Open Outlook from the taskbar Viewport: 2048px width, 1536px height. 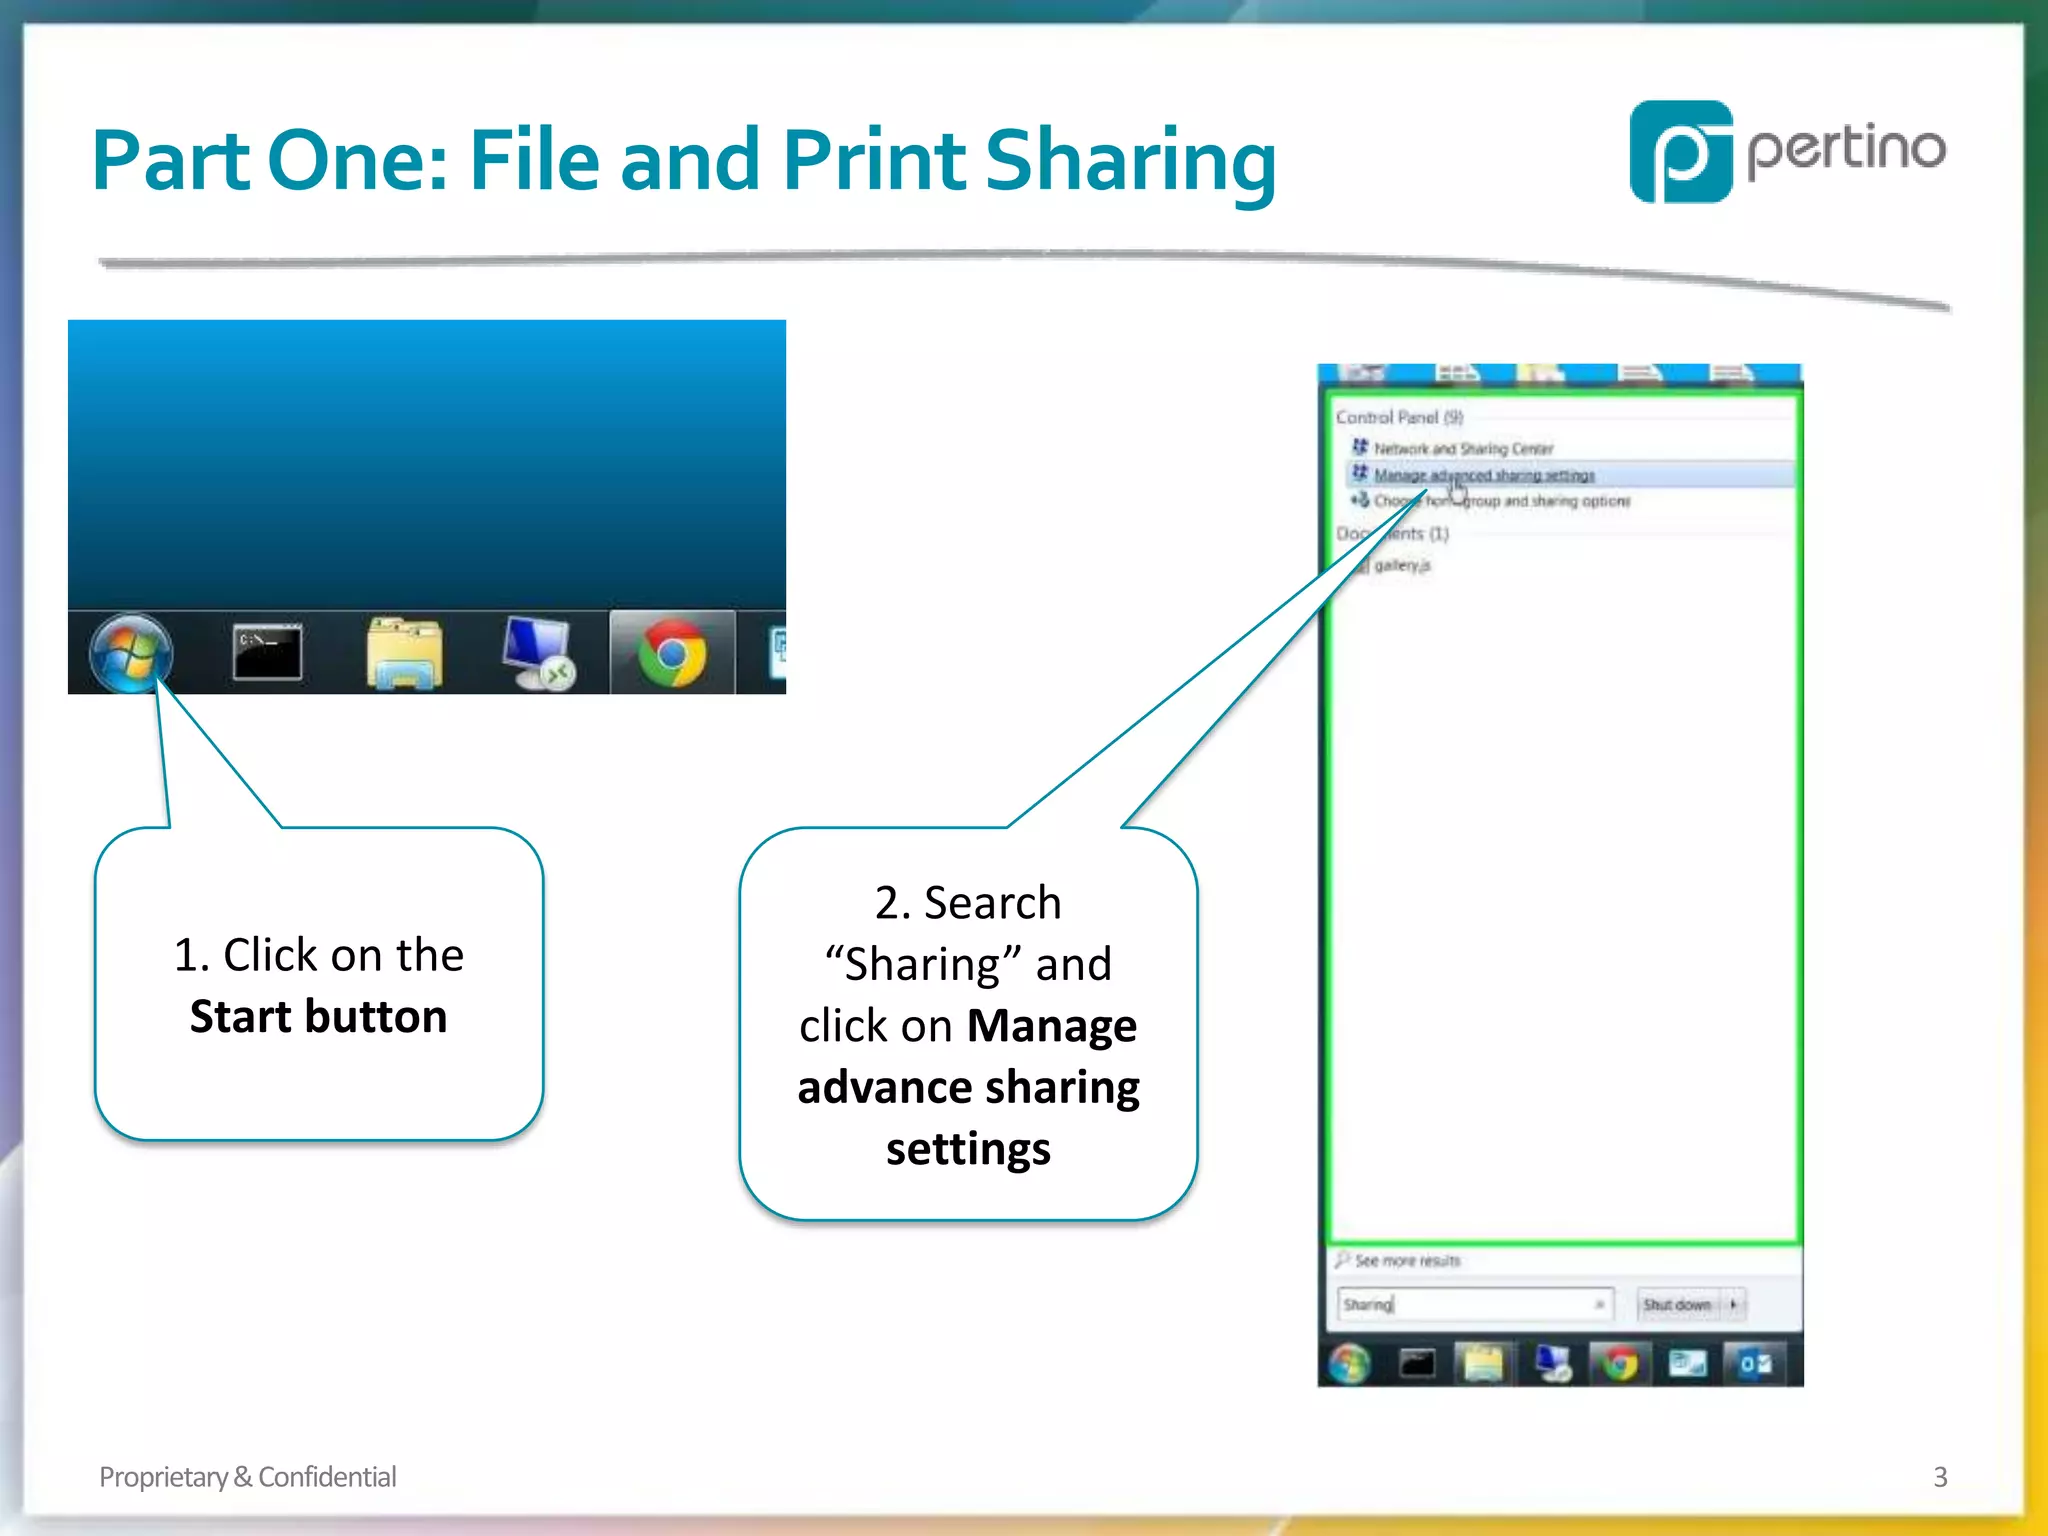pyautogui.click(x=1755, y=1363)
